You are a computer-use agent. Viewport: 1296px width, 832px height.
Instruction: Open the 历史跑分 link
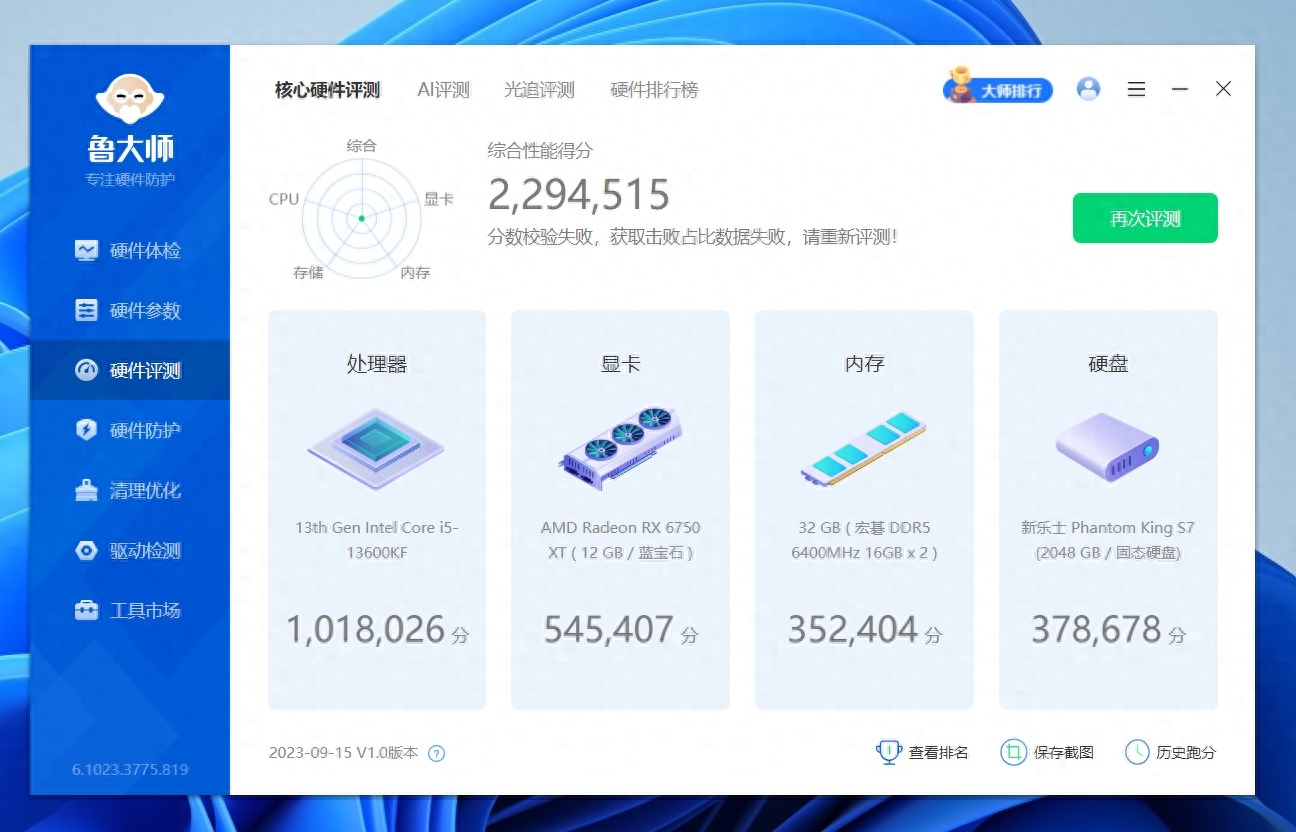(x=1186, y=753)
